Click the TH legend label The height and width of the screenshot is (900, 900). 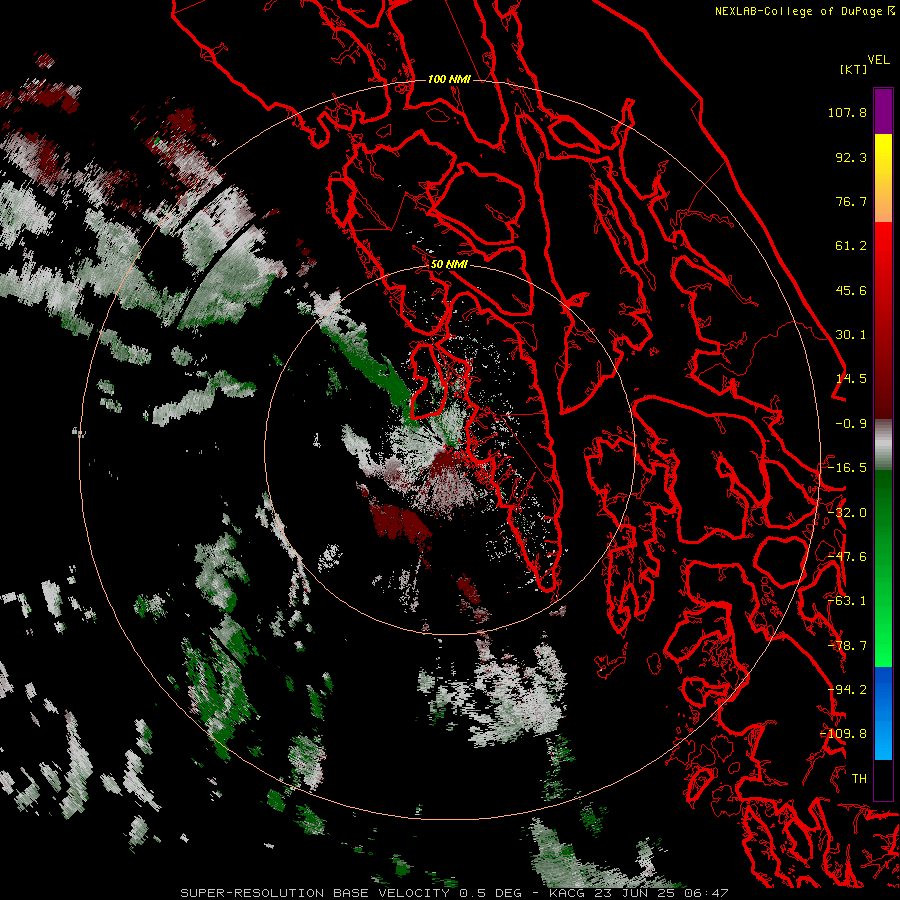pos(859,779)
